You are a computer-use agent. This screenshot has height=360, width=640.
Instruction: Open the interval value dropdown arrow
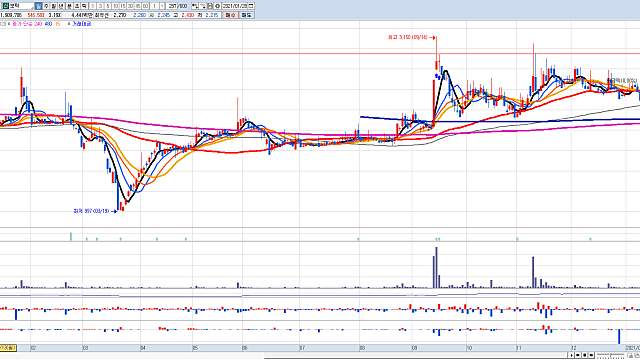click(162, 6)
